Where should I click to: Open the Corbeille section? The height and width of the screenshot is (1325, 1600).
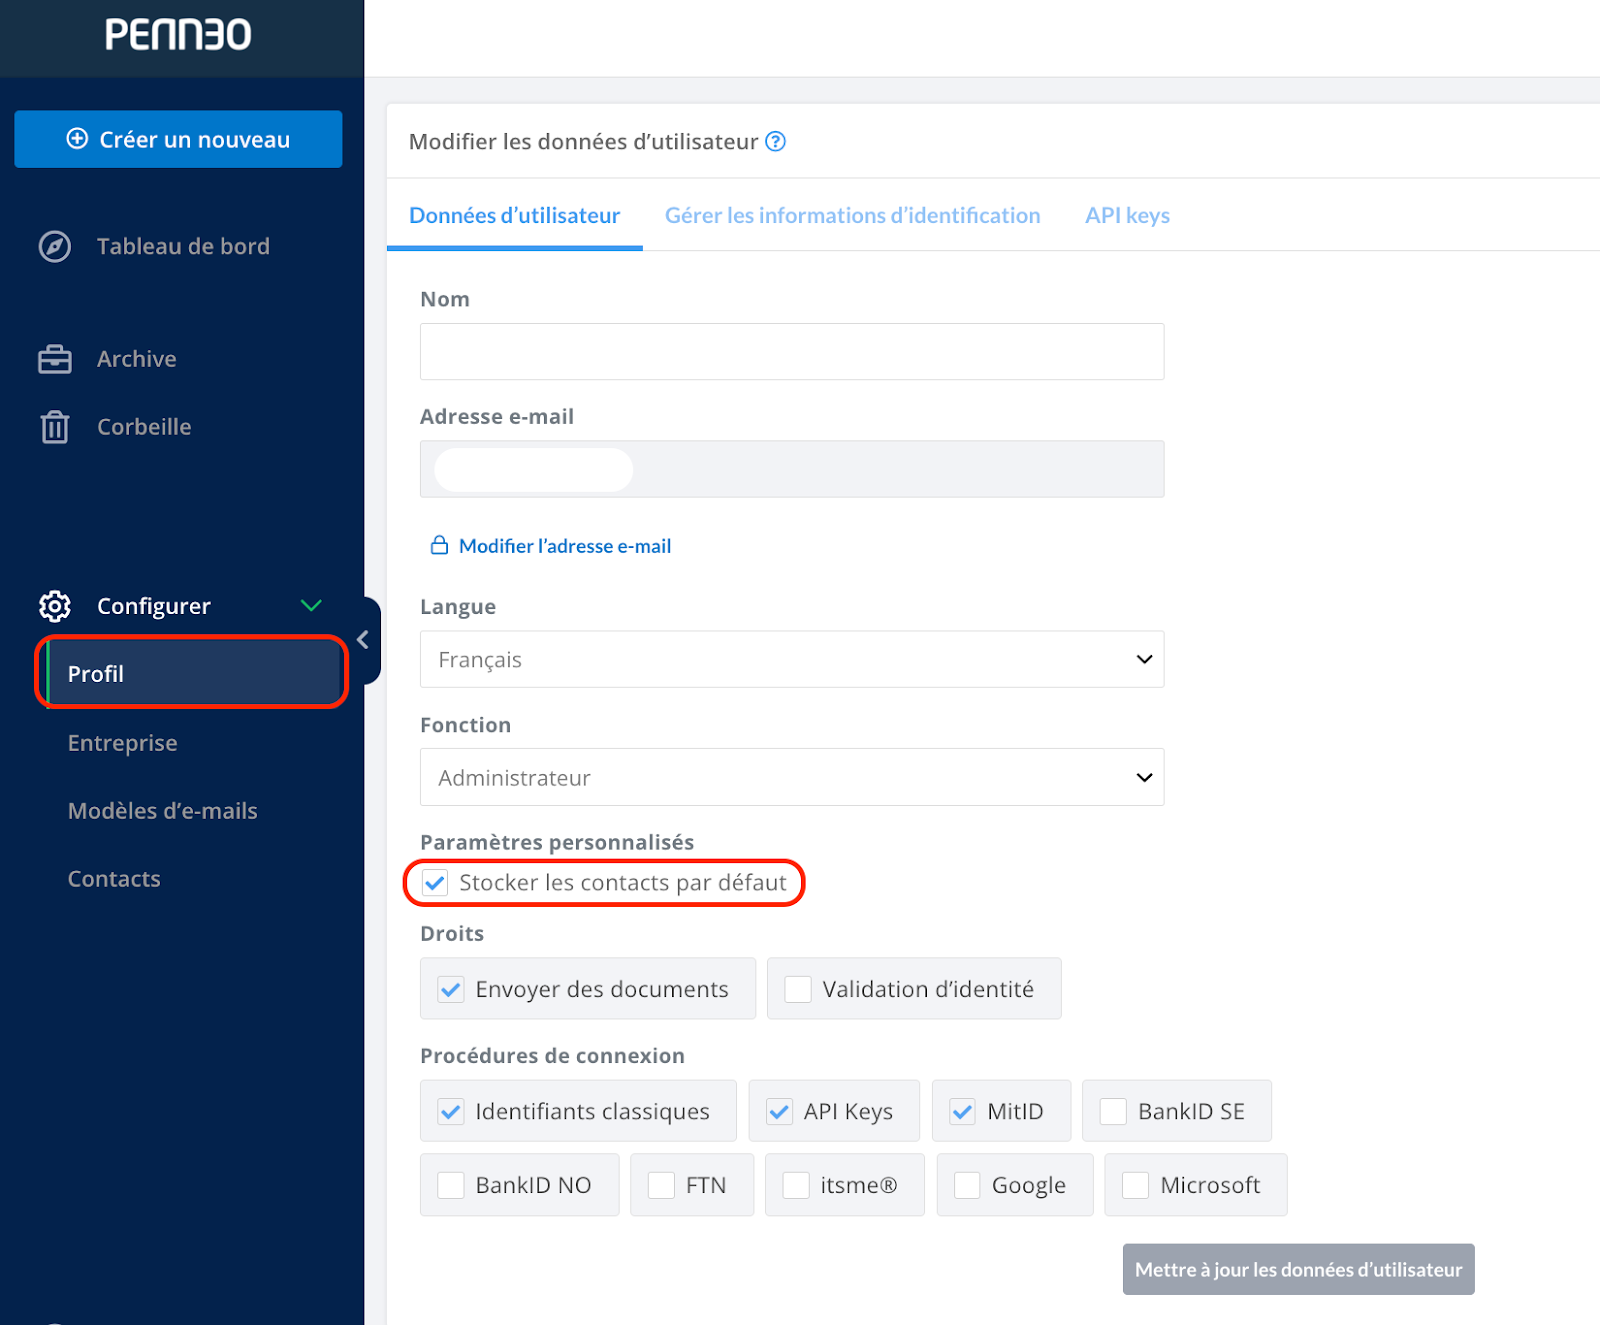144,427
